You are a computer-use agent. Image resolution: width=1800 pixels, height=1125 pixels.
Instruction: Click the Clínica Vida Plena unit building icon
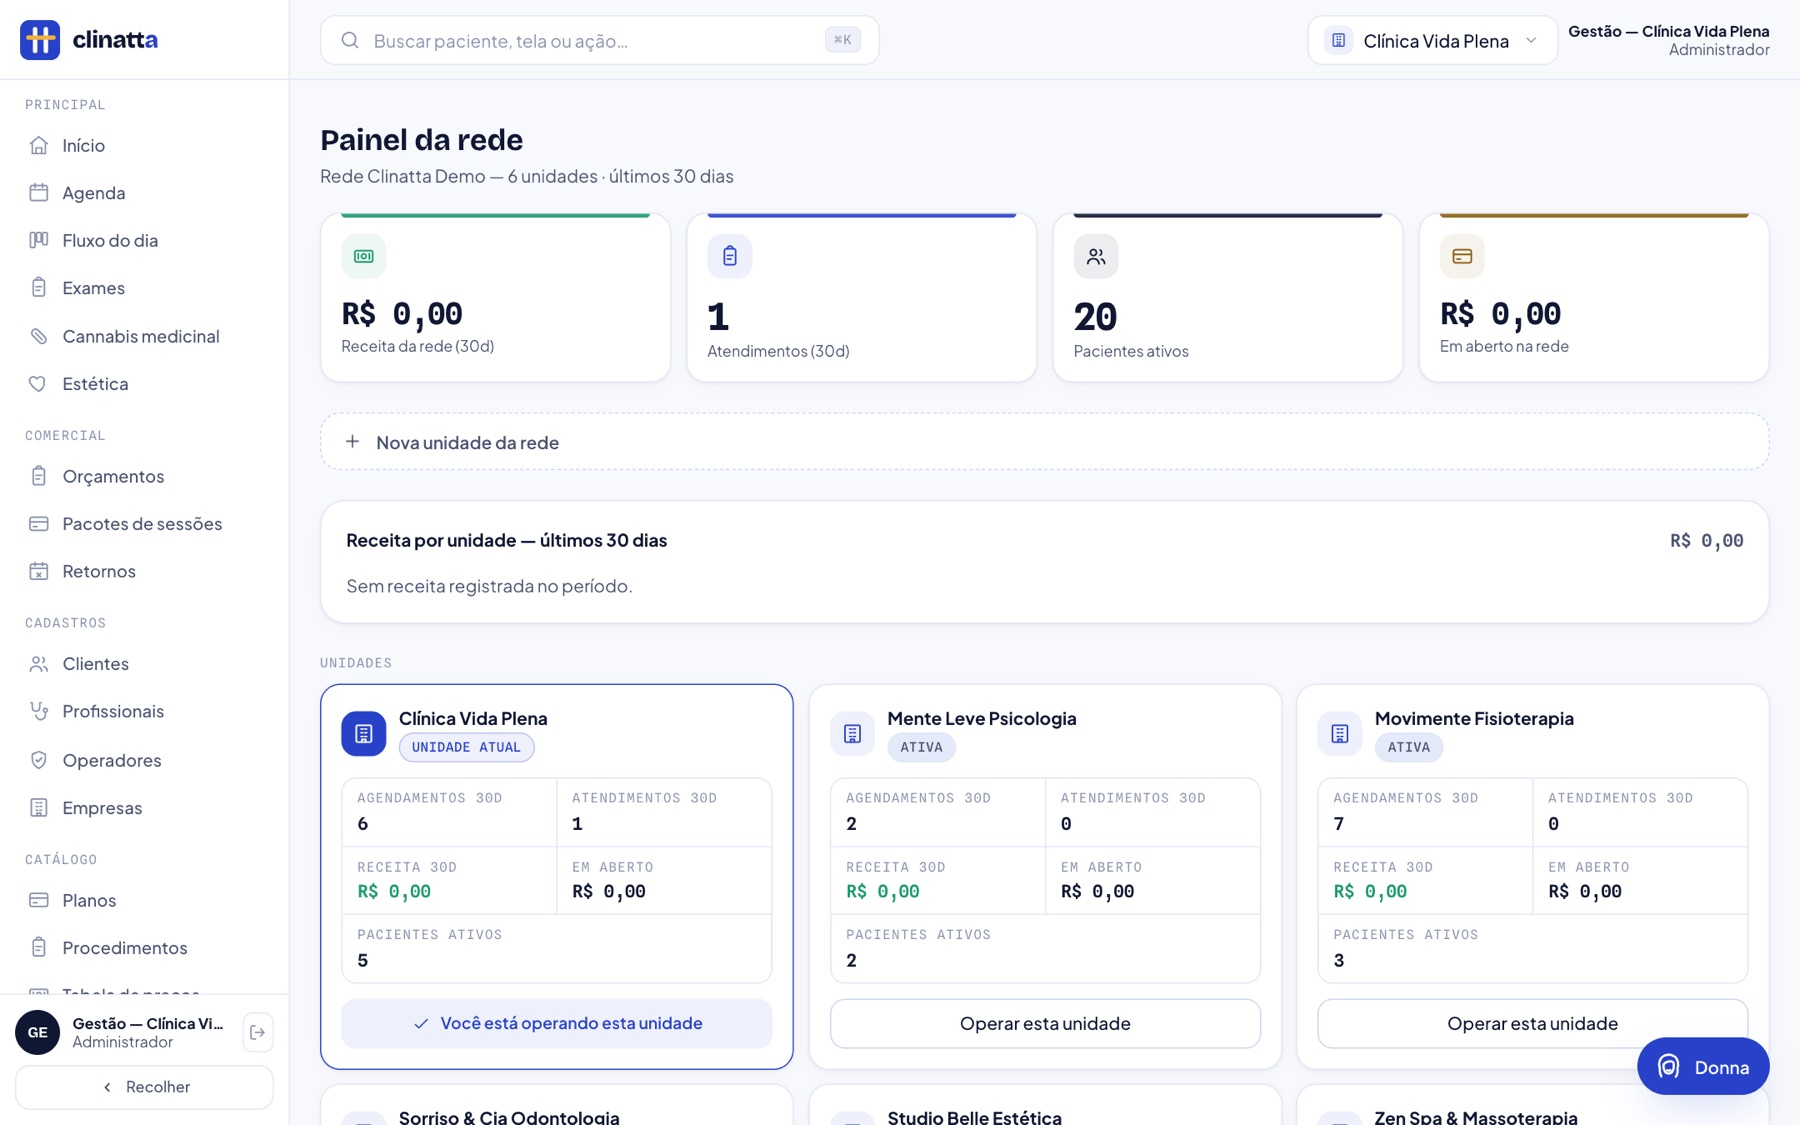point(364,734)
